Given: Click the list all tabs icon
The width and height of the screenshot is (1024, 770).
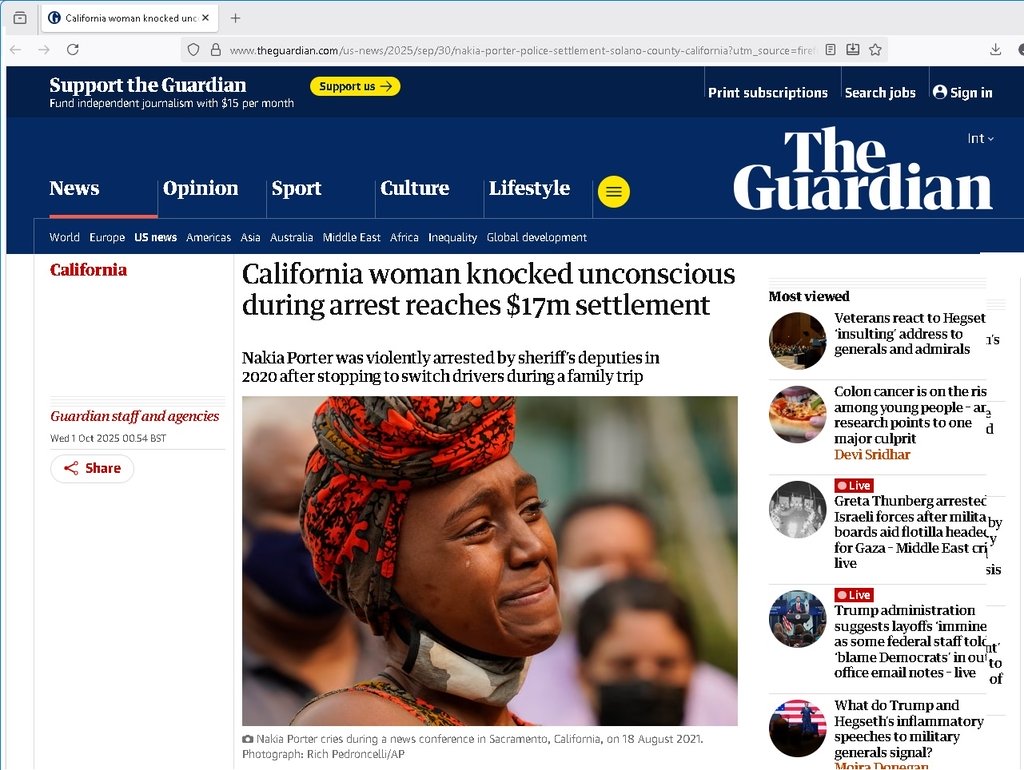Looking at the screenshot, I should click(x=20, y=18).
